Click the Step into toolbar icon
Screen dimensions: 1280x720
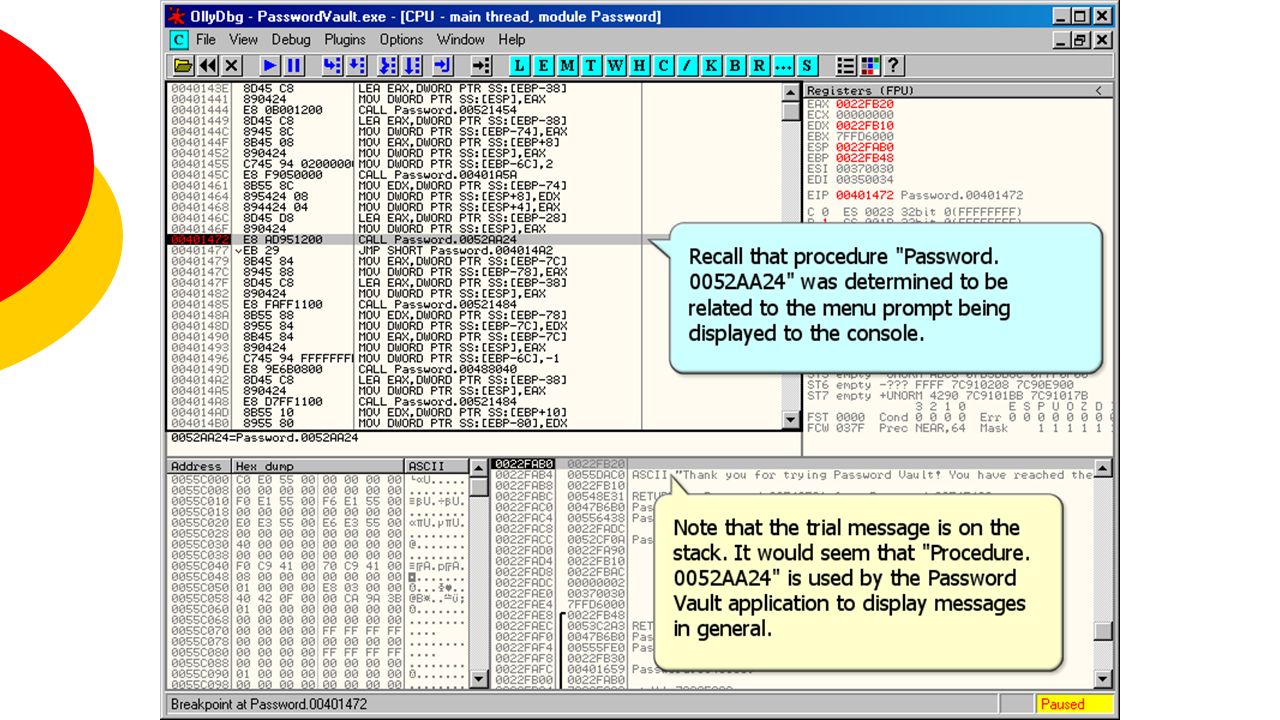[332, 66]
